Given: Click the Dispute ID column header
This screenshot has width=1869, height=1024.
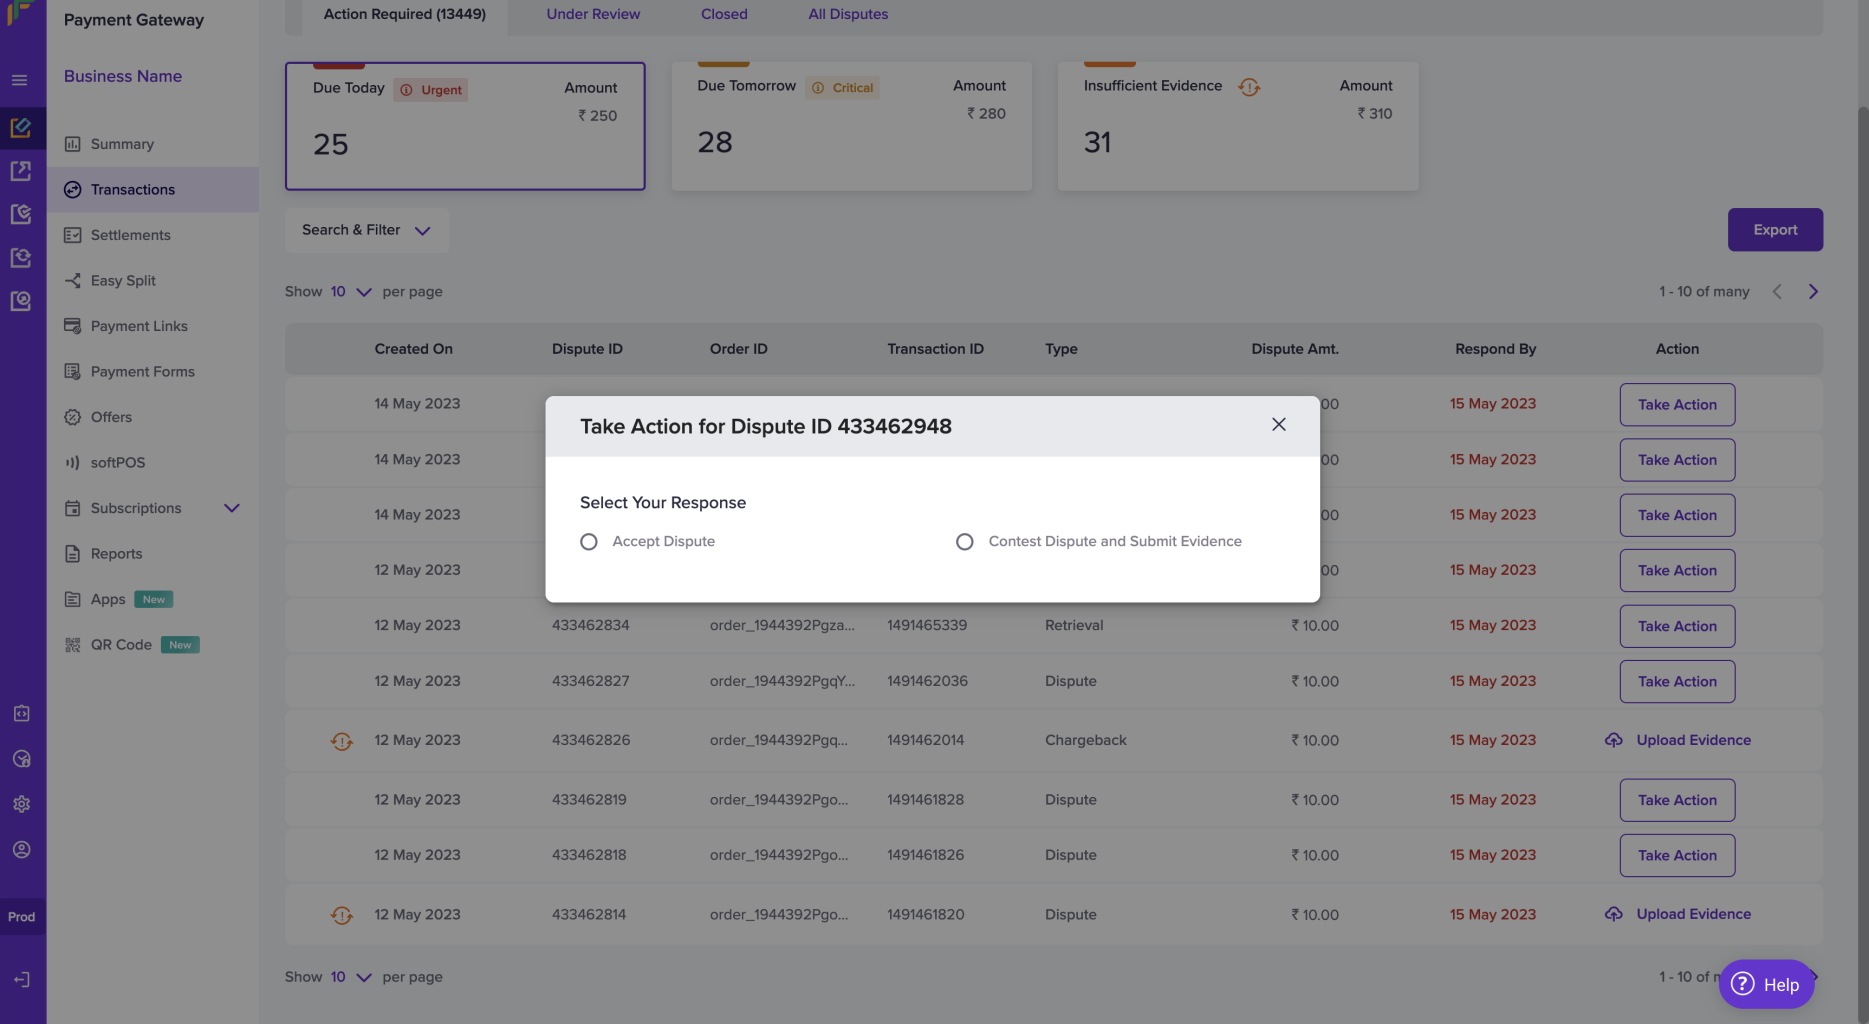Looking at the screenshot, I should point(587,349).
